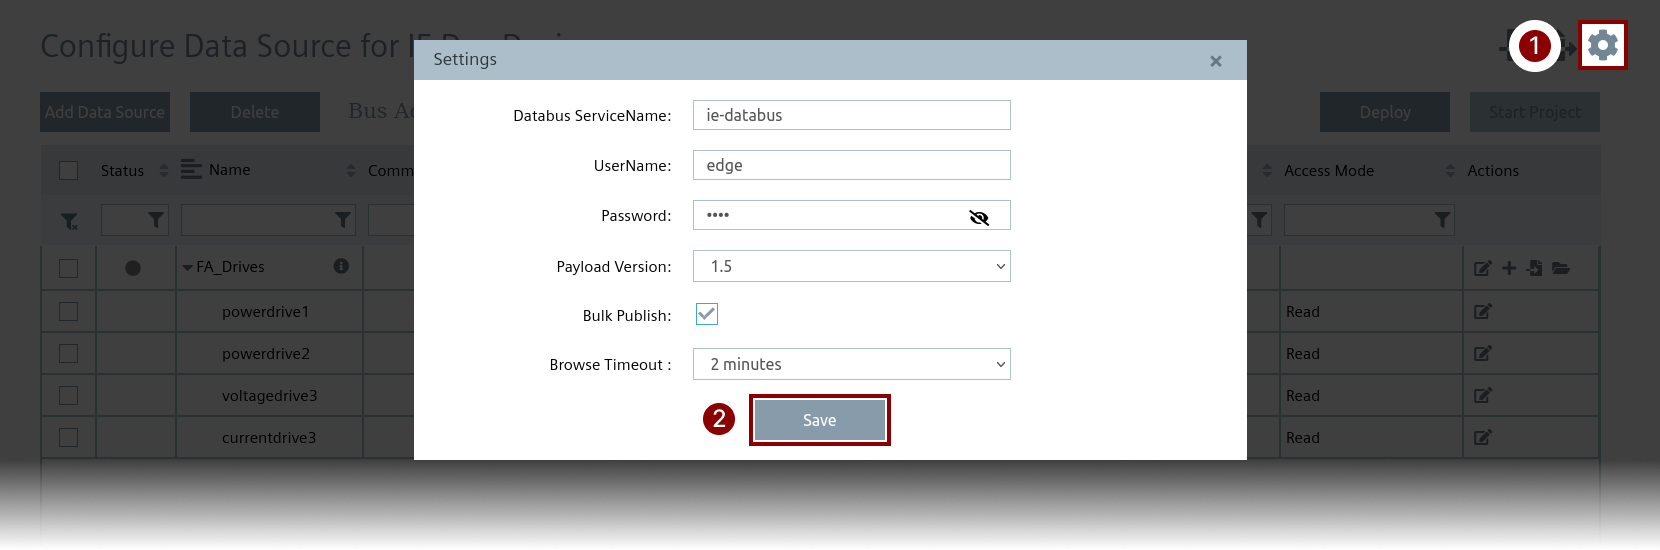Focus the Databus ServiceName field
Screen dimensions: 1660x550
(x=852, y=115)
